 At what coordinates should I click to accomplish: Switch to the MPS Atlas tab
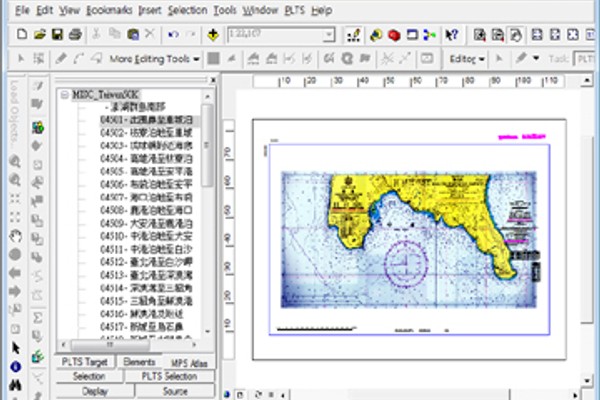[189, 363]
